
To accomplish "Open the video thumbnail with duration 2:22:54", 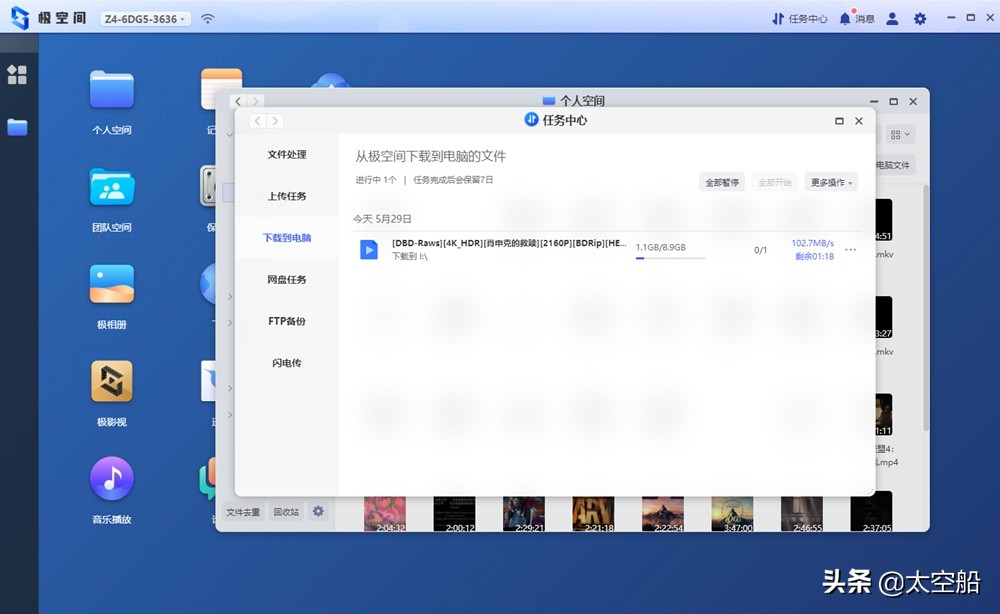I will point(663,514).
